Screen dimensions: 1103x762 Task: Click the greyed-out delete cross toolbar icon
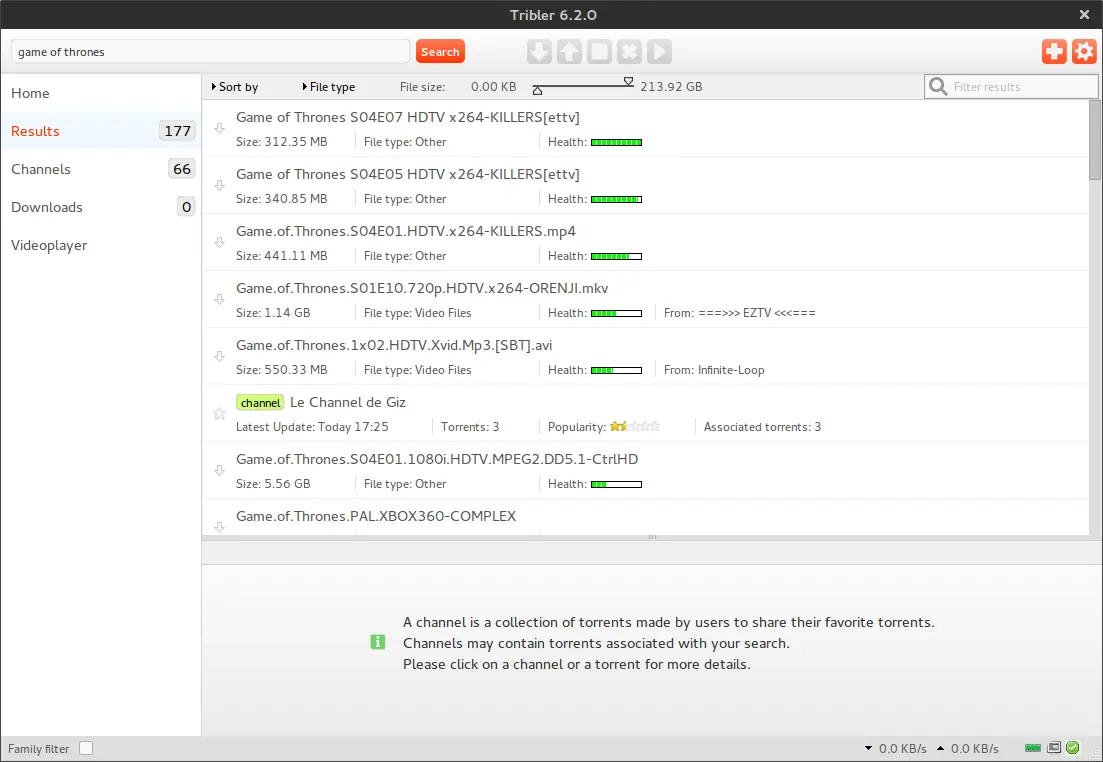coord(630,51)
